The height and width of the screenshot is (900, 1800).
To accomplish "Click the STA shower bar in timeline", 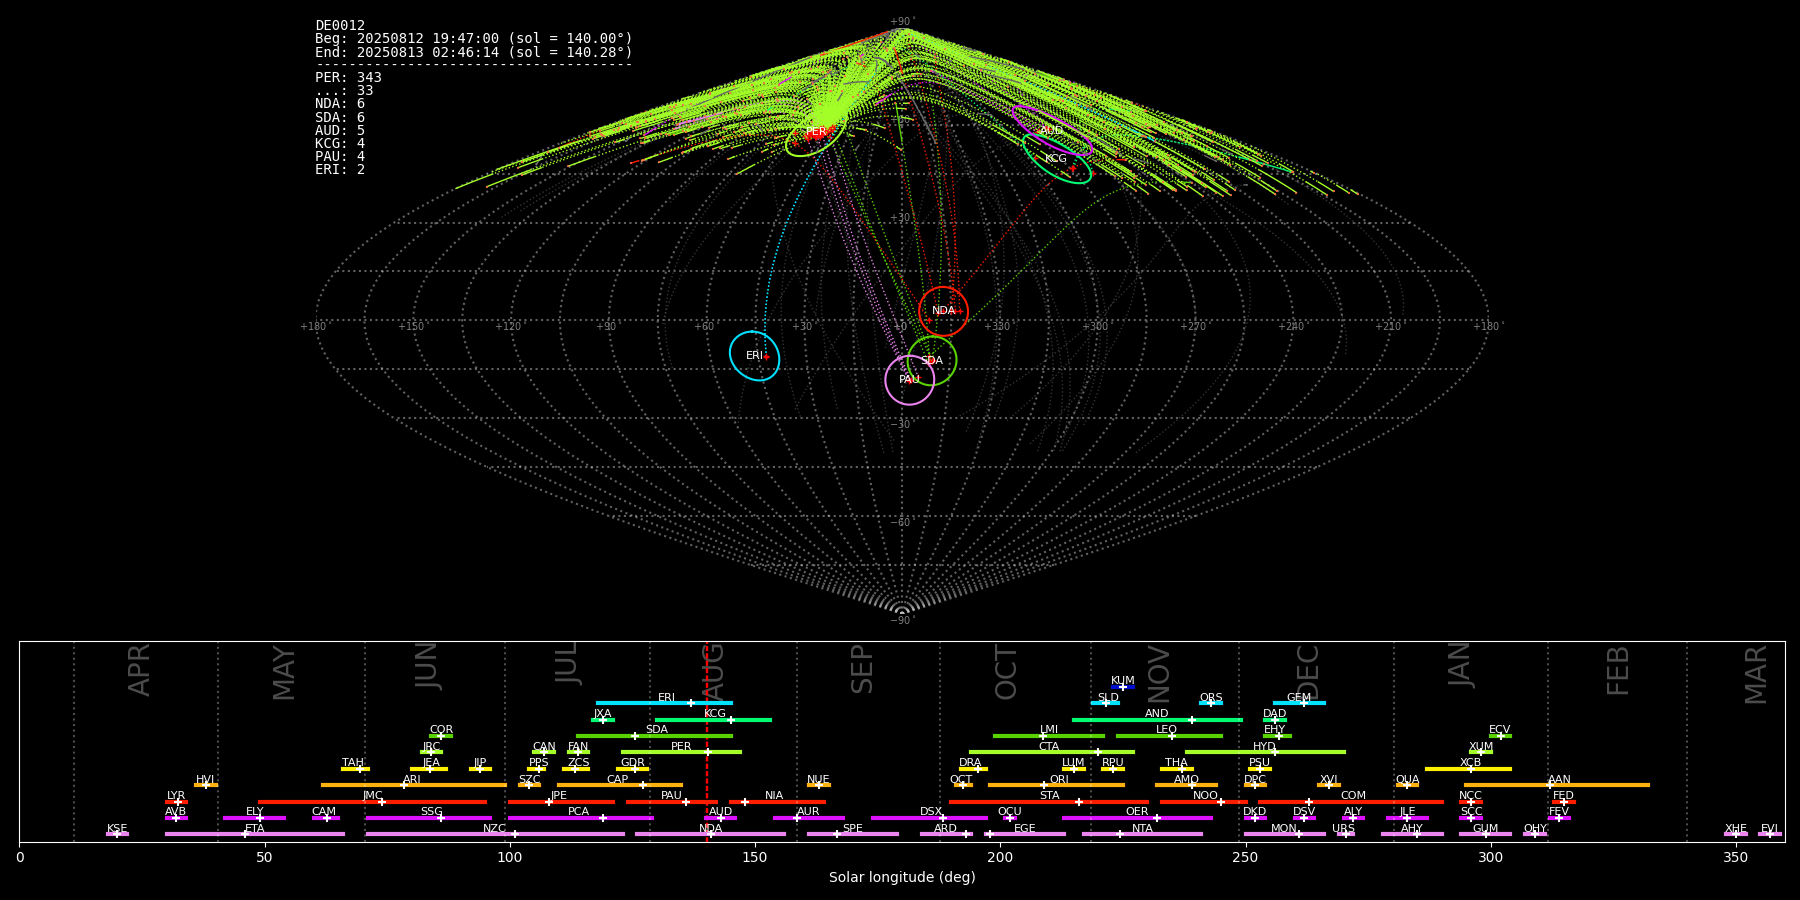I will (1049, 802).
